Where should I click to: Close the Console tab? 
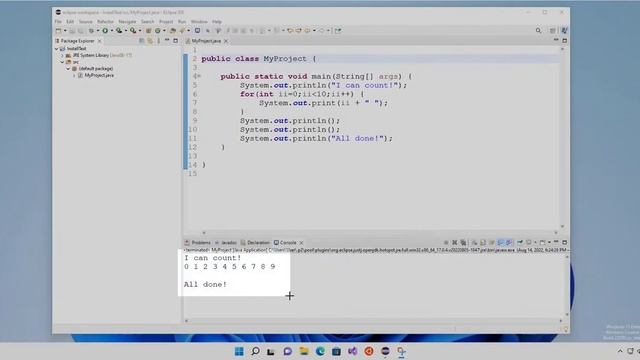pos(301,243)
